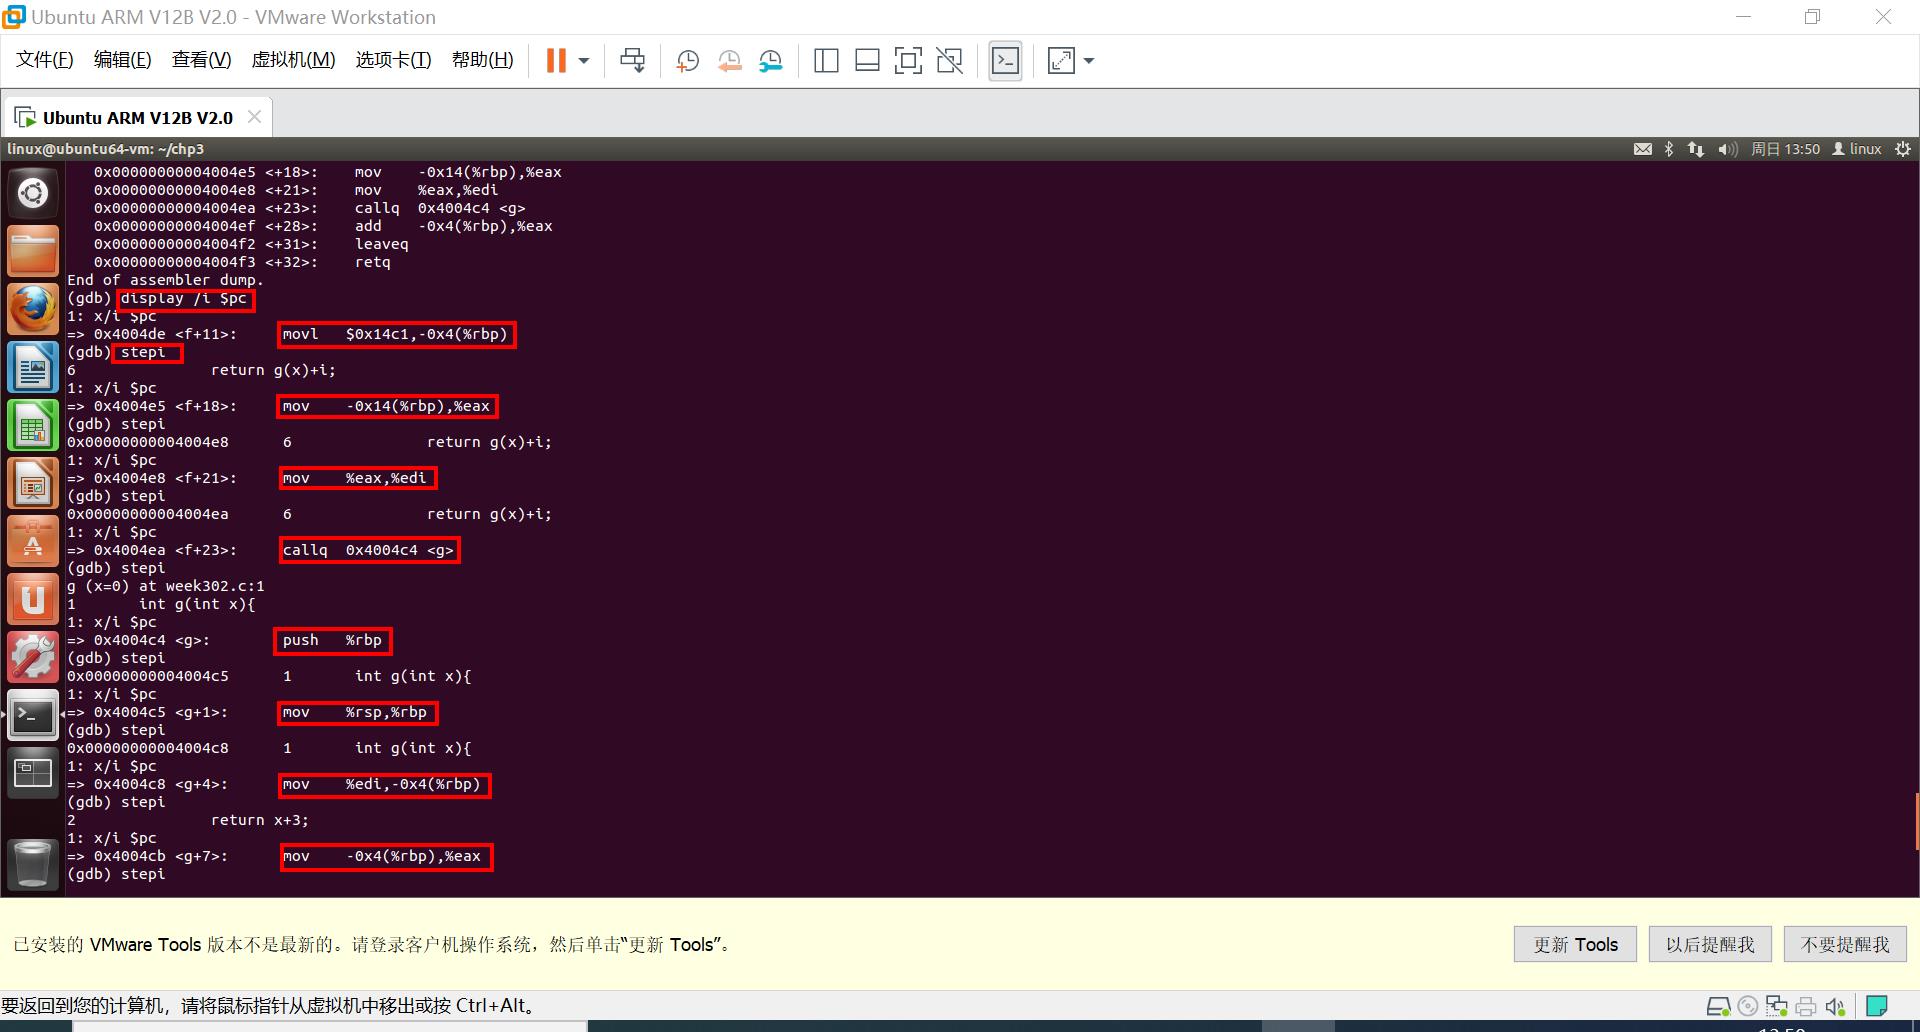Click the printer device status icon

(x=1806, y=1006)
